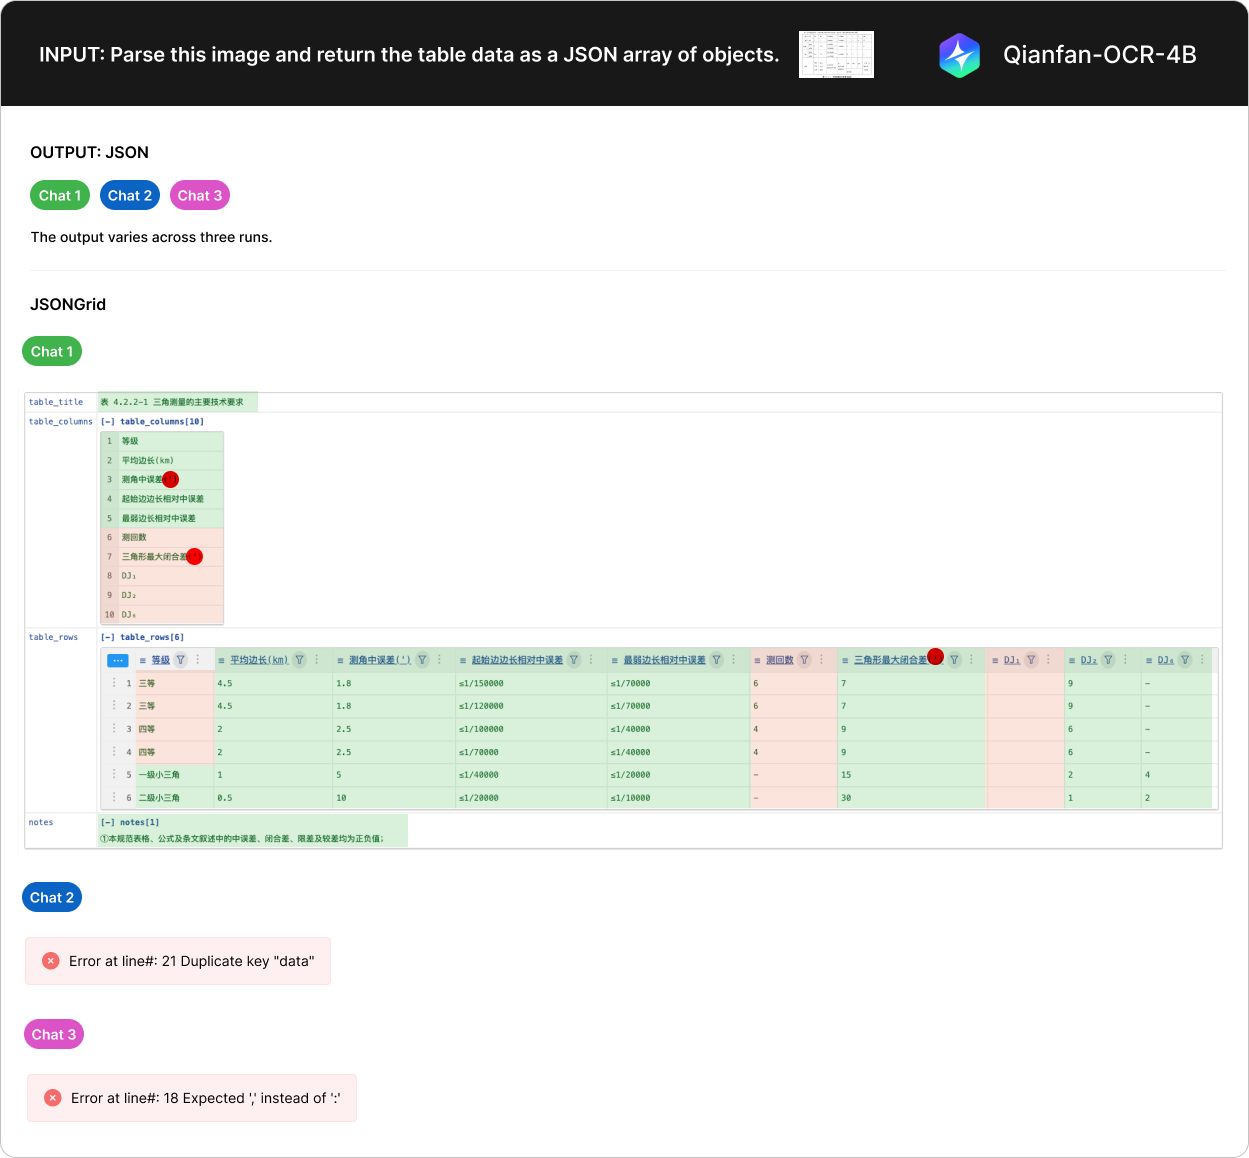Click the DJ₁ column header link

coord(1011,660)
